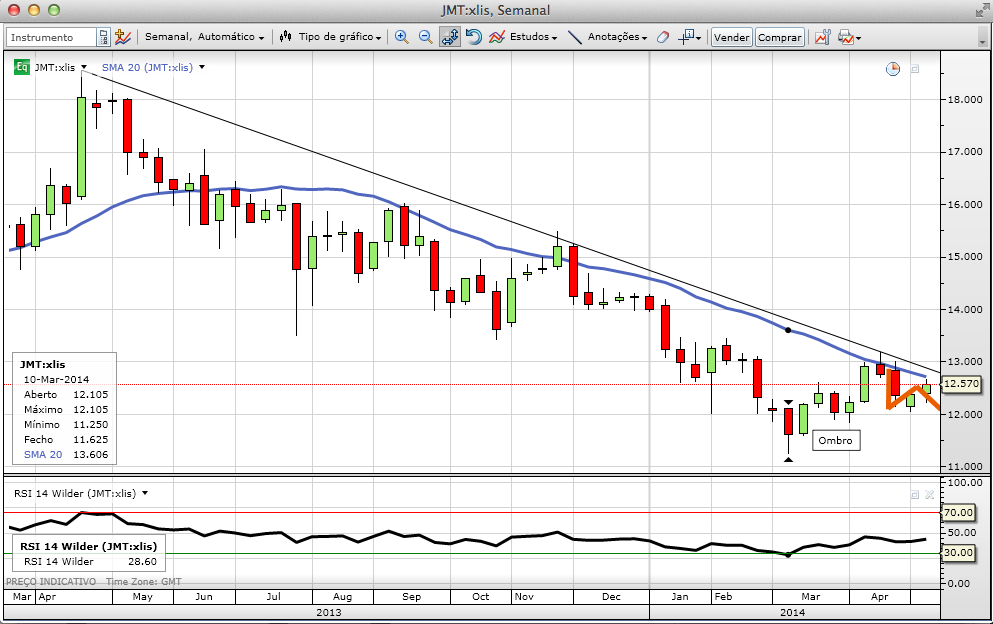Open the crosshair tool dropdown arrow
993x624 pixels.
699,39
